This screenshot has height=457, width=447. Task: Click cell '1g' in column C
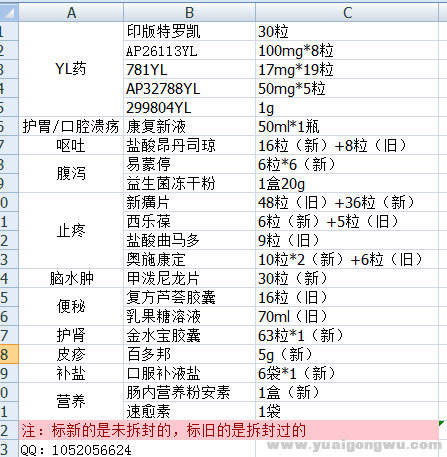[x=347, y=107]
